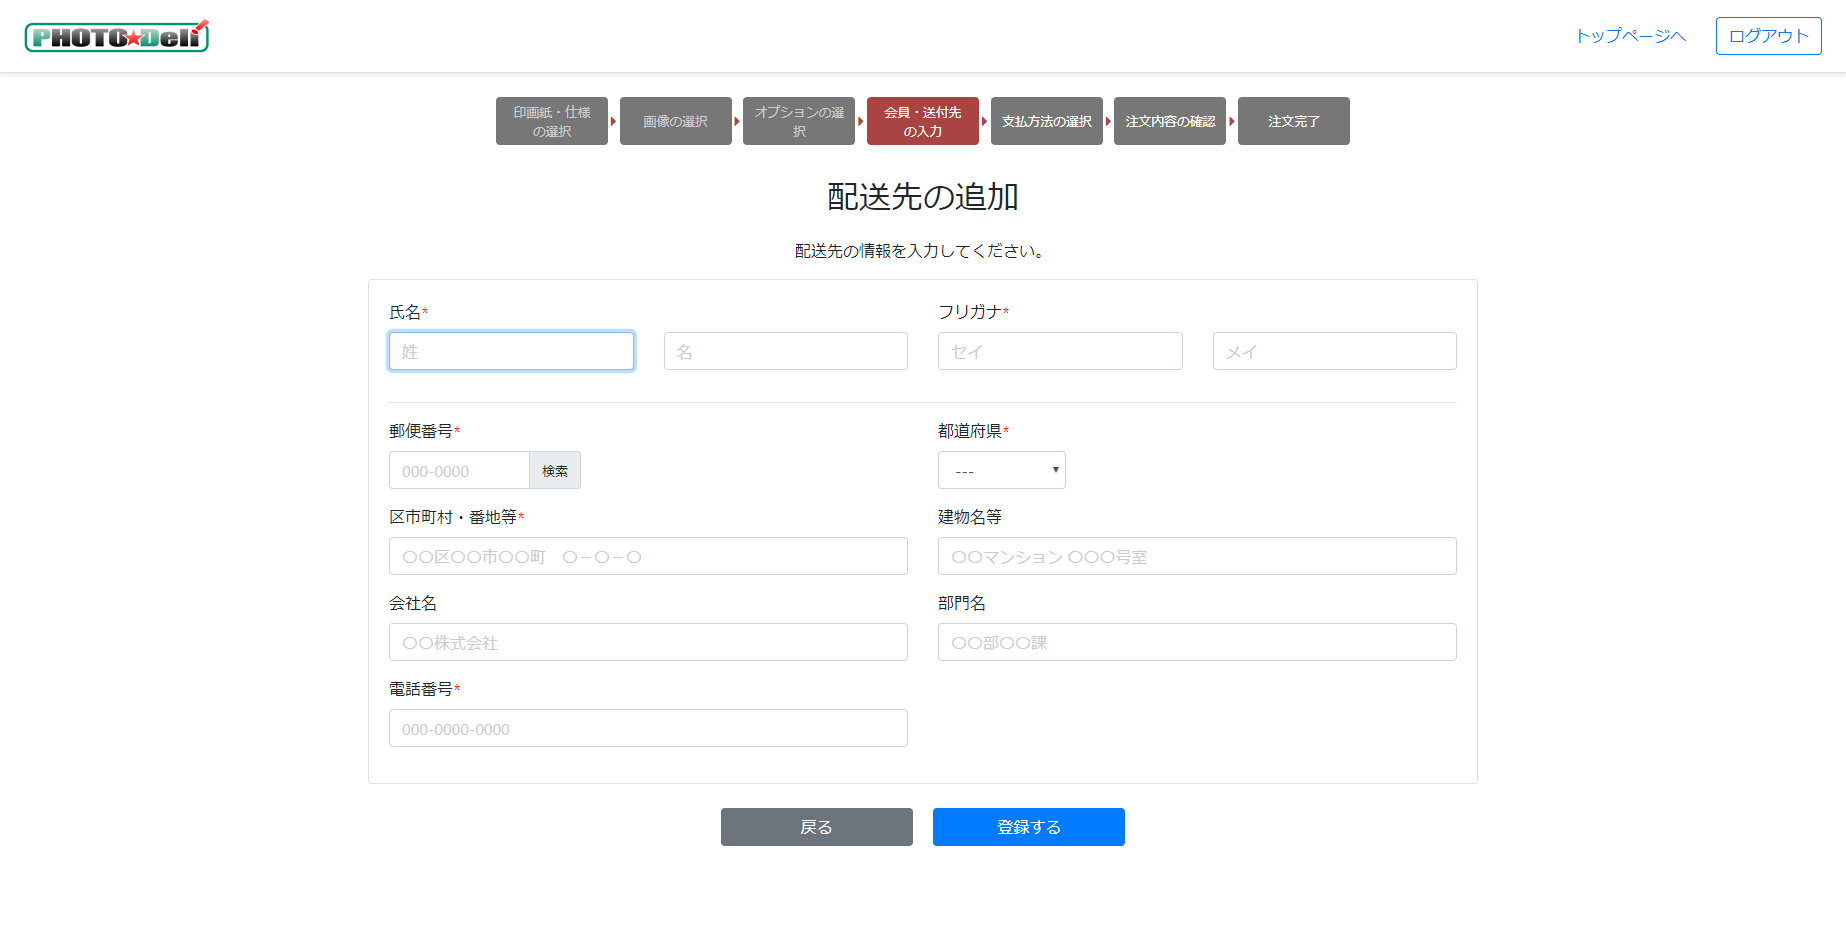The image size is (1846, 928).
Task: Go to the オプションの選択 step
Action: 799,121
